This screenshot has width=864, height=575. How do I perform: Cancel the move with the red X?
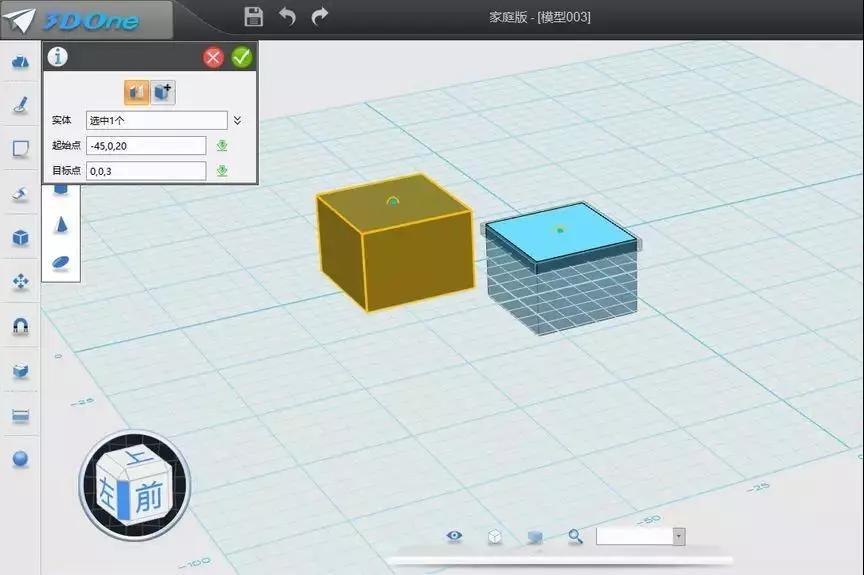point(213,57)
